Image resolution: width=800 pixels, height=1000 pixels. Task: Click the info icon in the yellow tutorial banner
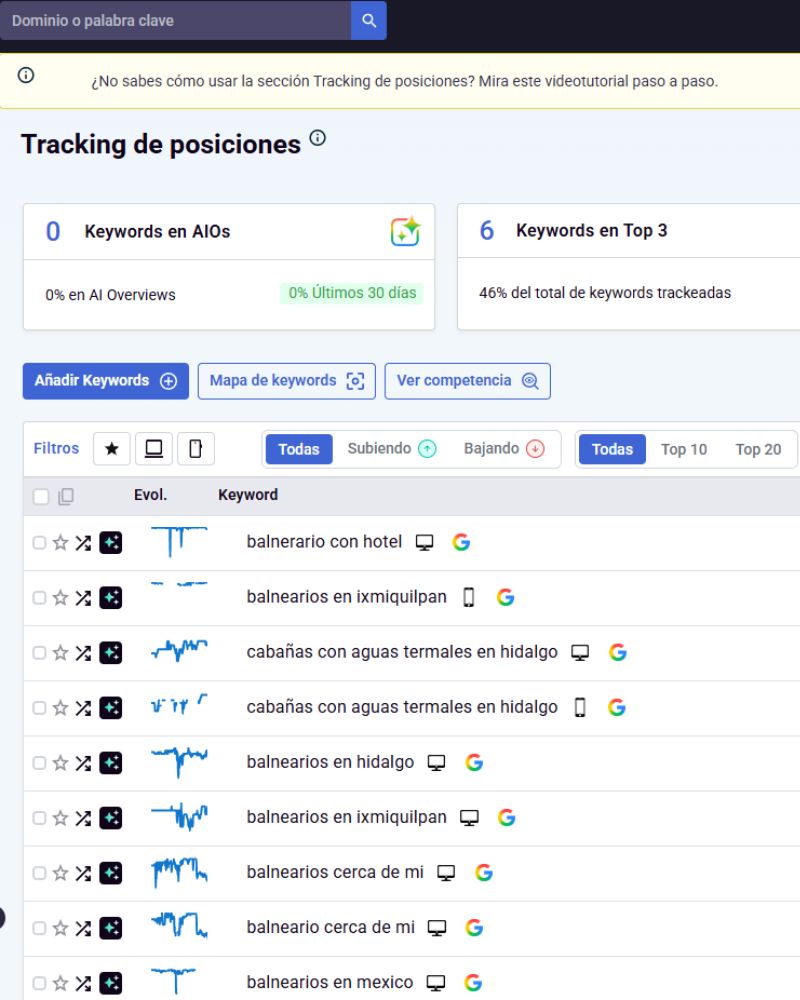pos(26,75)
